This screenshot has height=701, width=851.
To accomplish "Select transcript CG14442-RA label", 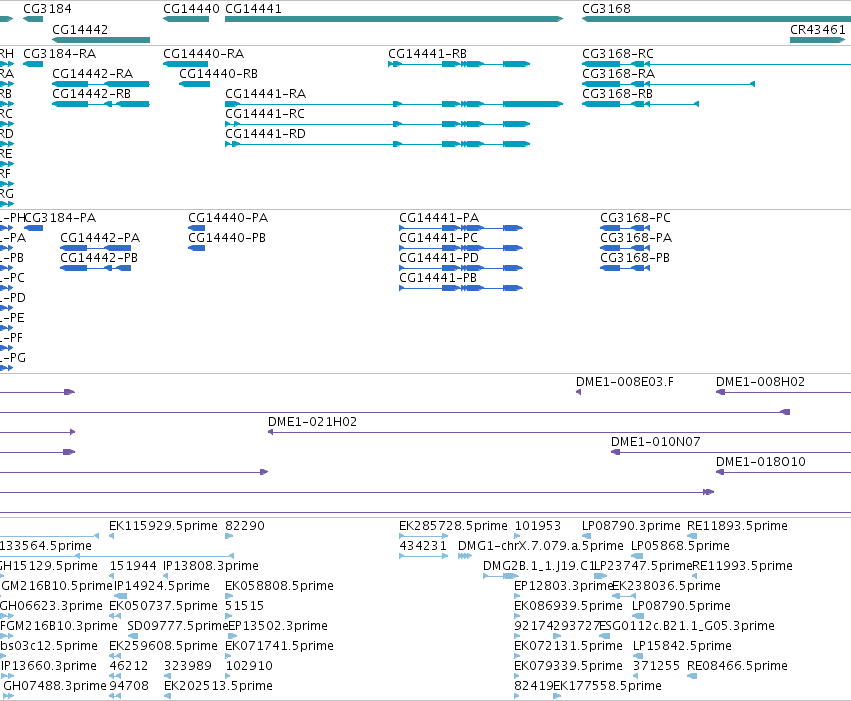I will 92,74.
